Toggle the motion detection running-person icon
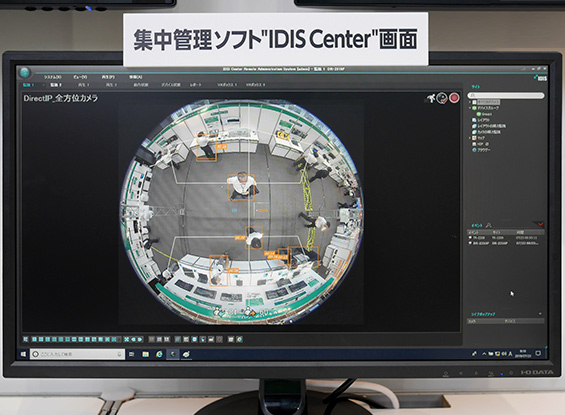Screen dimensions: 565x415 (431, 98)
